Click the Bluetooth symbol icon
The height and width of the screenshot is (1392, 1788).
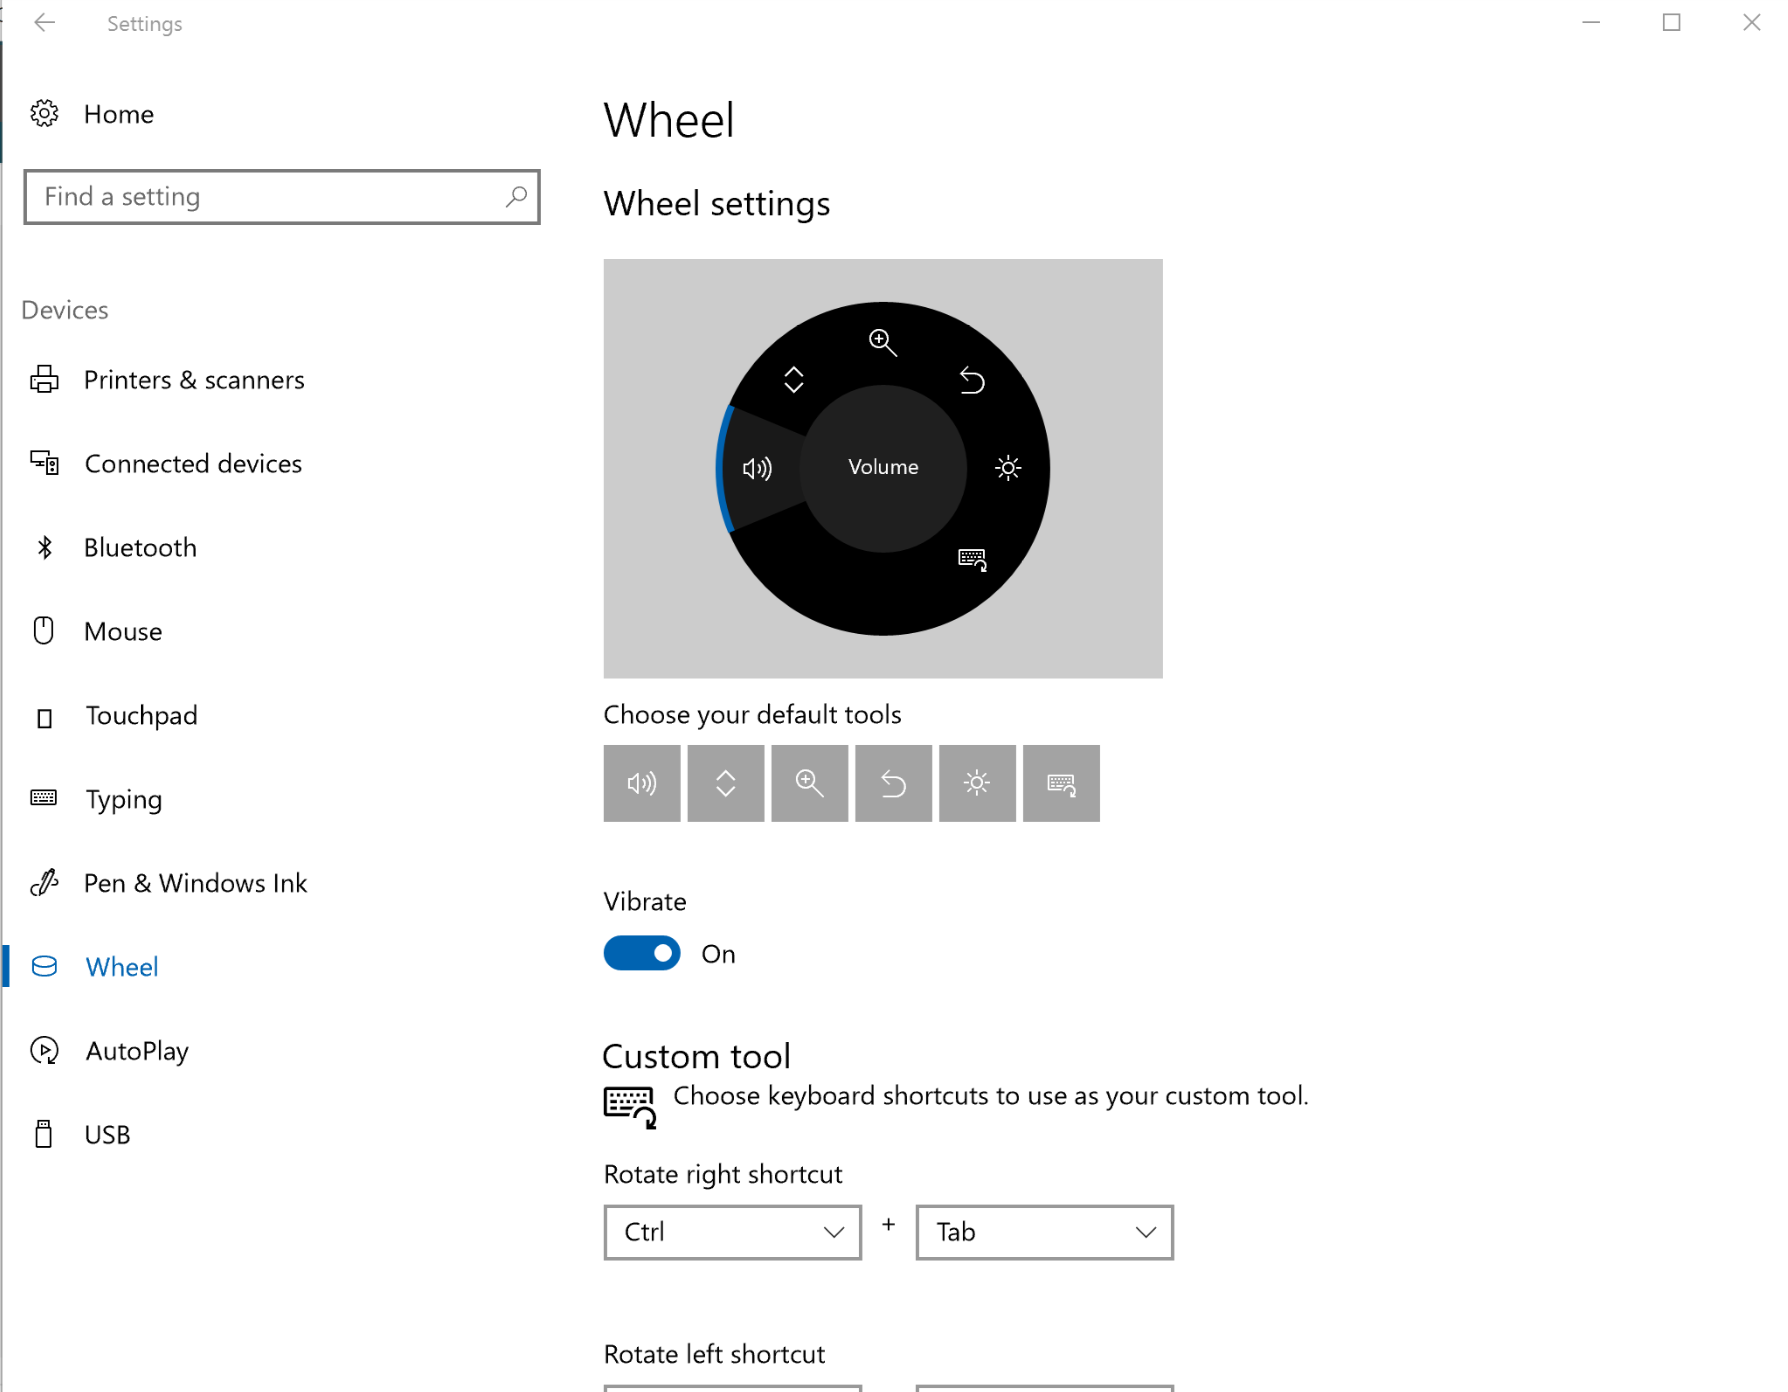(44, 547)
